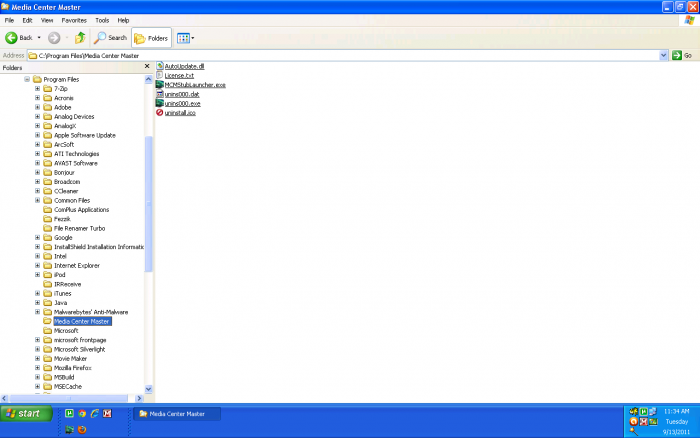This screenshot has width=700, height=438.
Task: Collapse the Program Files tree node
Action: 26,79
